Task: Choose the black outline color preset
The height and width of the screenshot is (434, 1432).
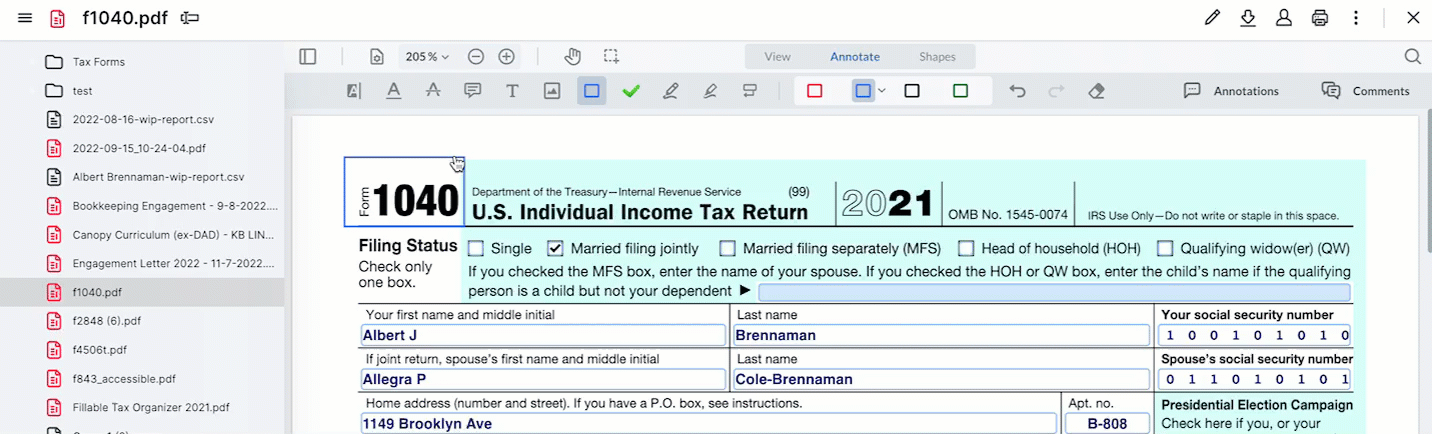Action: click(912, 91)
